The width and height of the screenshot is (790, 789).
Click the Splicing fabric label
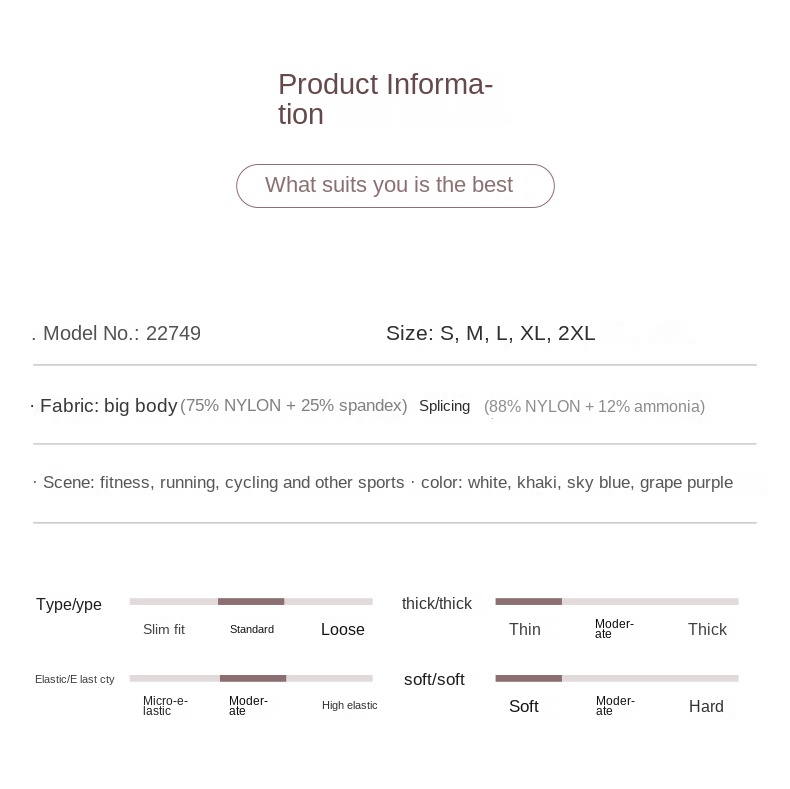(444, 406)
